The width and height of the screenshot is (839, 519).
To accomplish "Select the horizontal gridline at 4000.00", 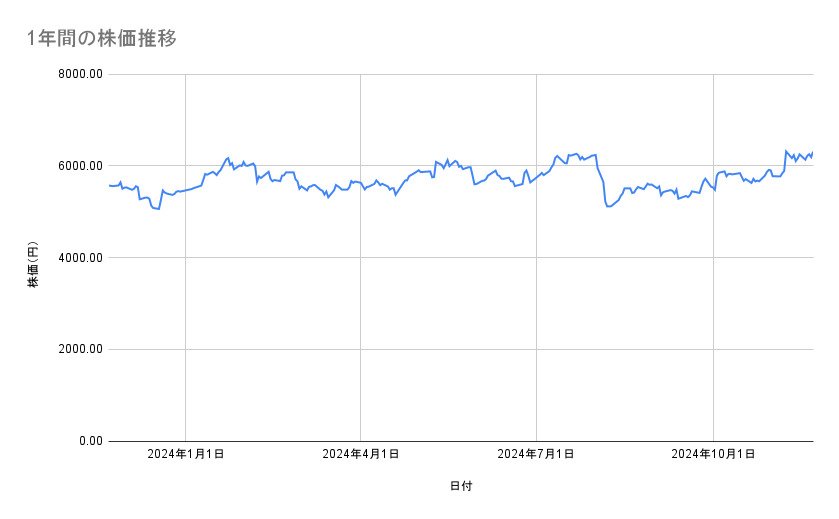I will click(x=450, y=258).
